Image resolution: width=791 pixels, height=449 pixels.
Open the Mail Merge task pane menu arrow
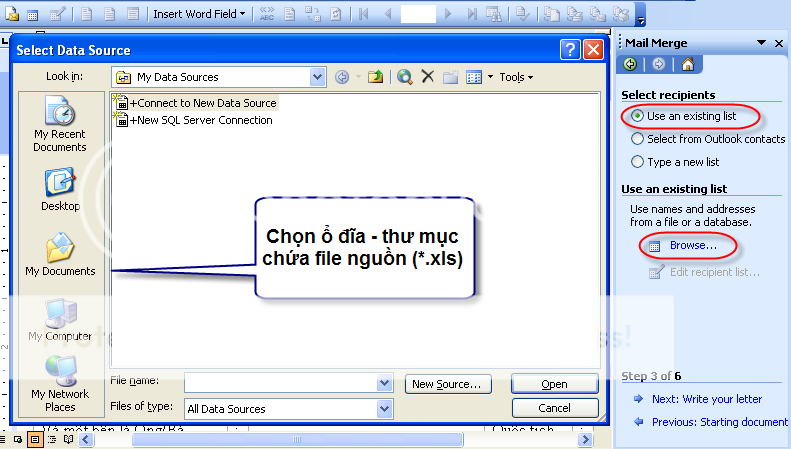(x=761, y=43)
